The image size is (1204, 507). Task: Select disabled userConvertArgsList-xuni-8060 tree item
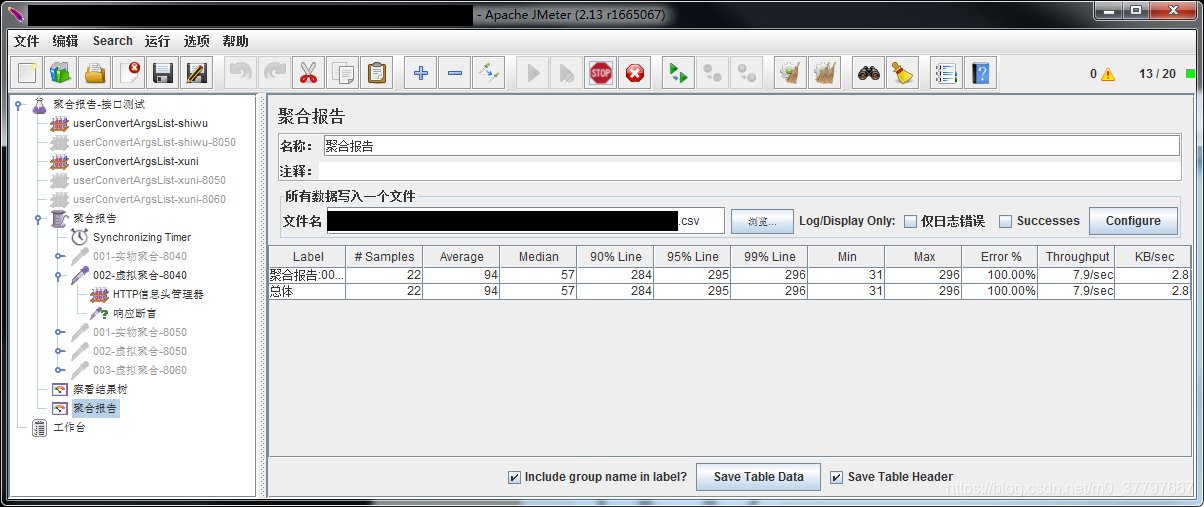tap(149, 199)
